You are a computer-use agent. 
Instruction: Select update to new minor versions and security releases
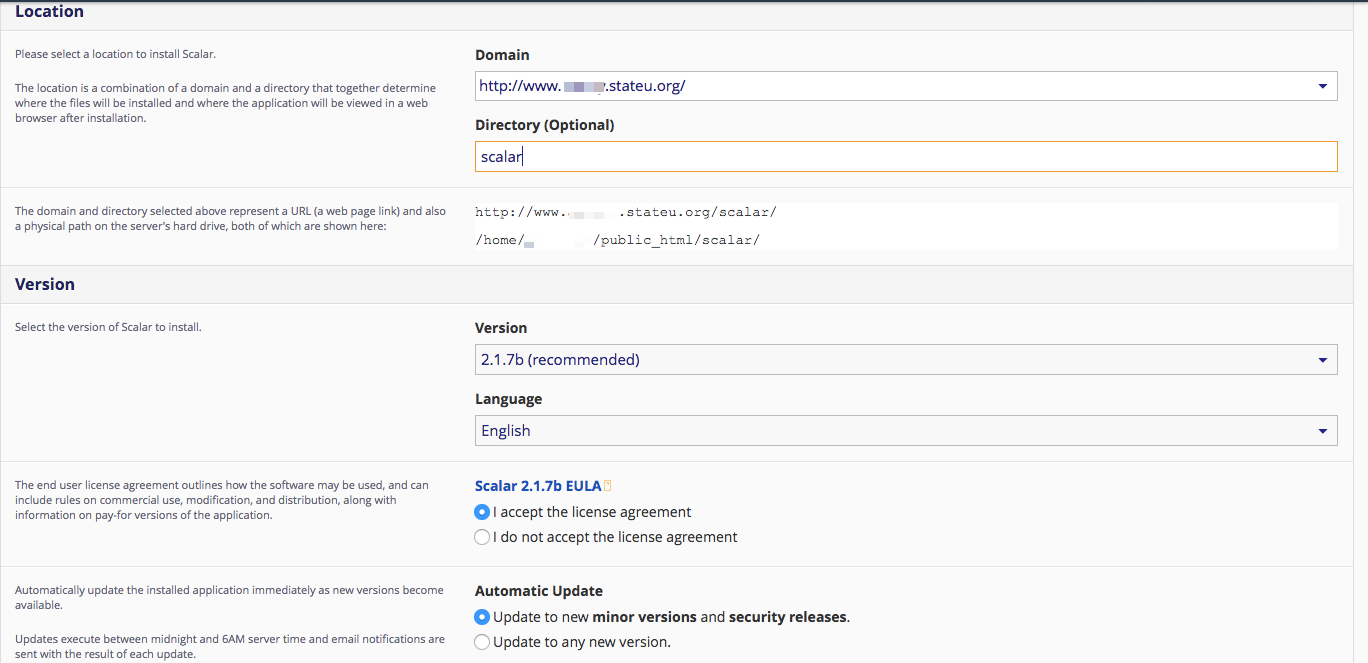tap(482, 617)
